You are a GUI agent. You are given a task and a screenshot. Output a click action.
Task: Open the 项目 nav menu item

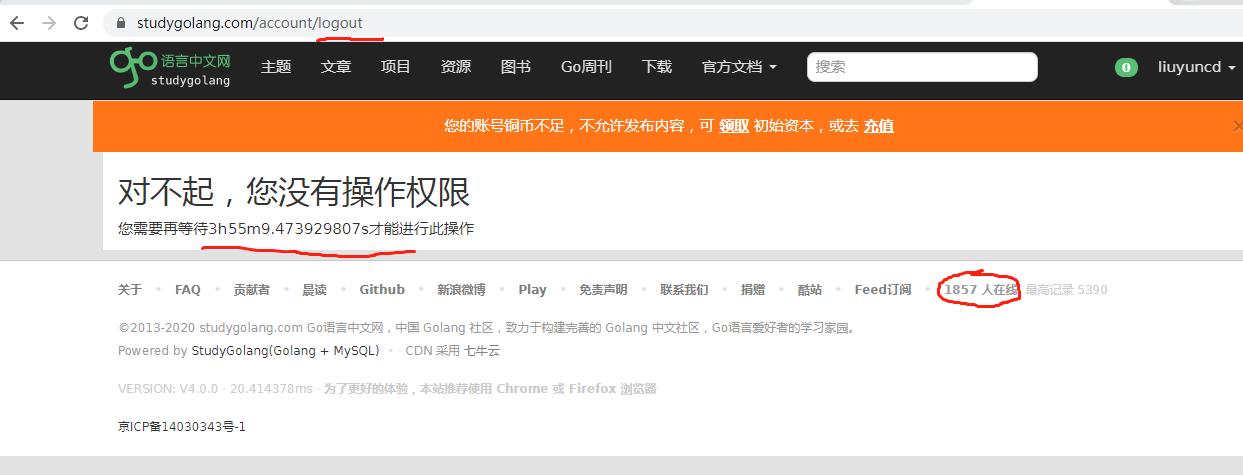pyautogui.click(x=396, y=67)
